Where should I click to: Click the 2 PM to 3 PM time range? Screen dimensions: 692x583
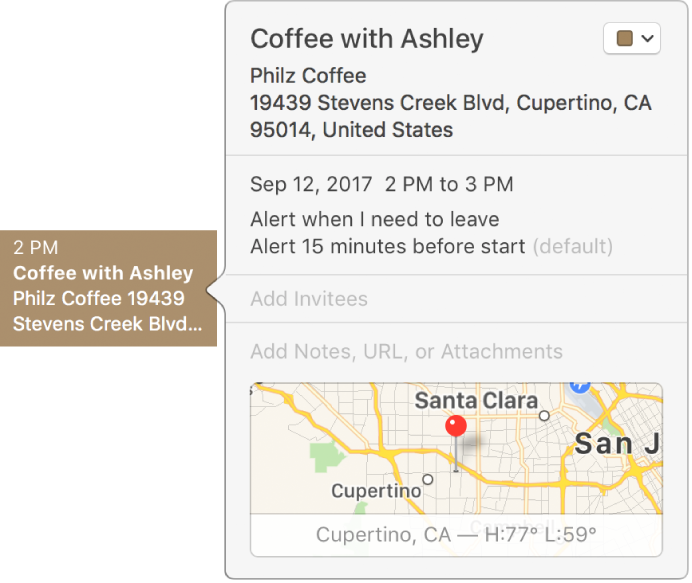[449, 184]
